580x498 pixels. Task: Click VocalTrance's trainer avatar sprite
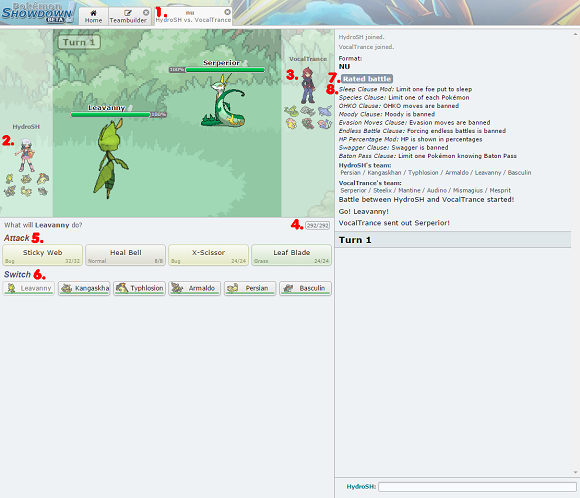[308, 85]
